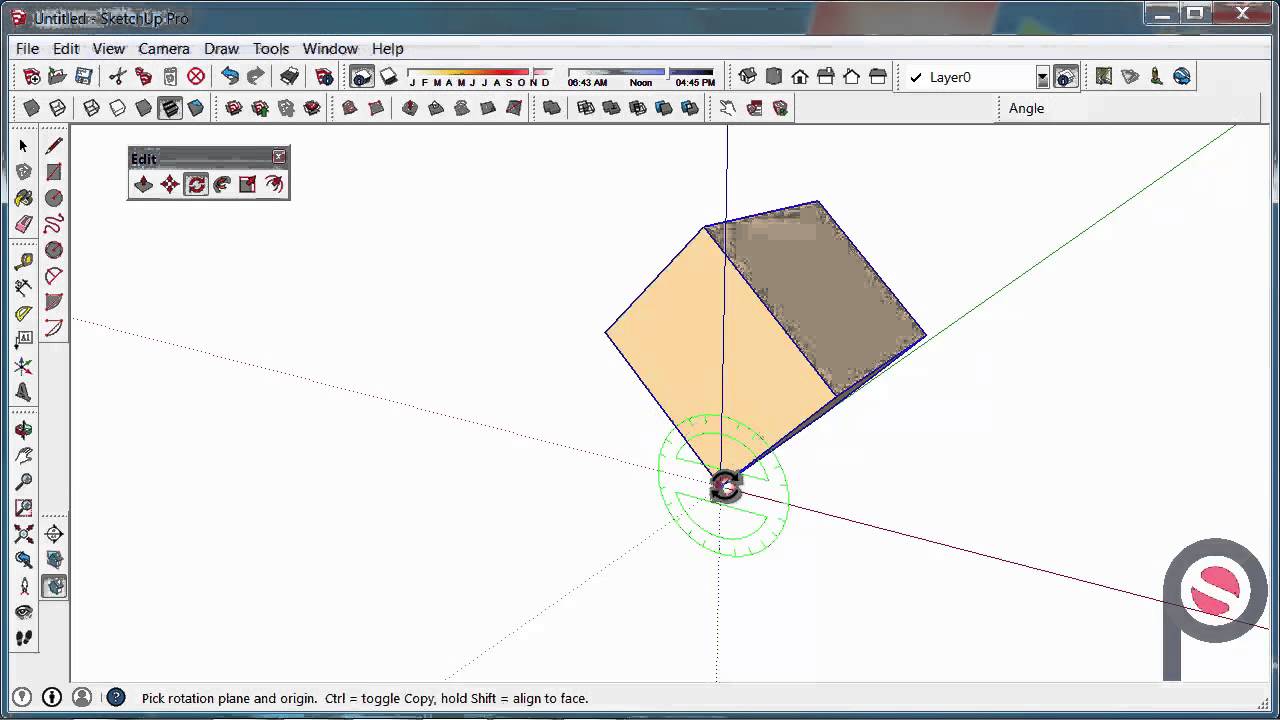Viewport: 1280px width, 720px height.
Task: Click the Model Info icon
Action: [324, 76]
